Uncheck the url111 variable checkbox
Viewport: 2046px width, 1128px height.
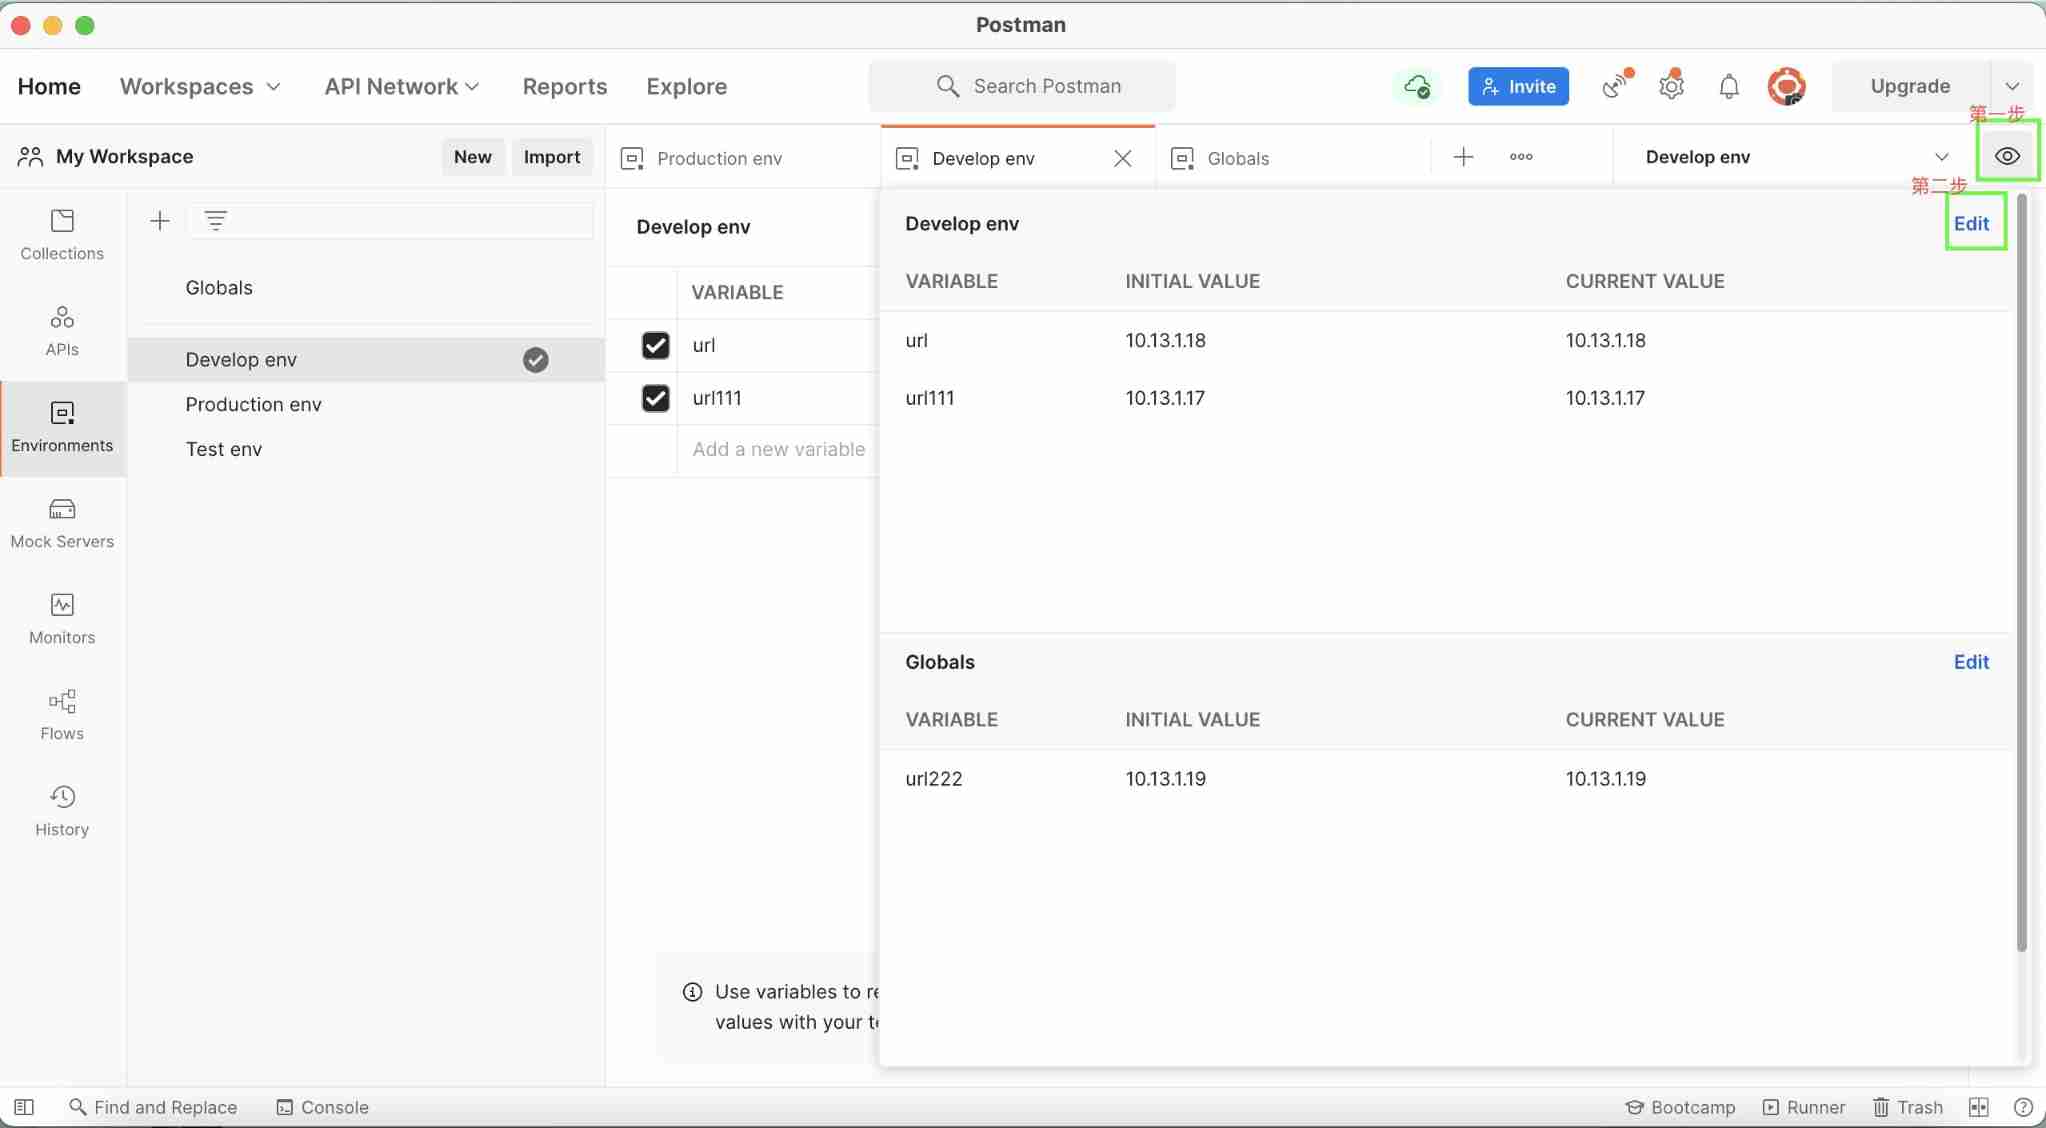pos(655,398)
